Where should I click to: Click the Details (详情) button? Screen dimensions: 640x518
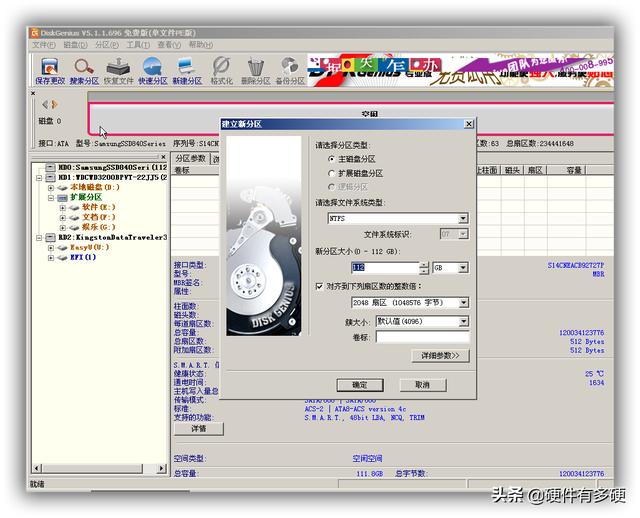point(199,429)
